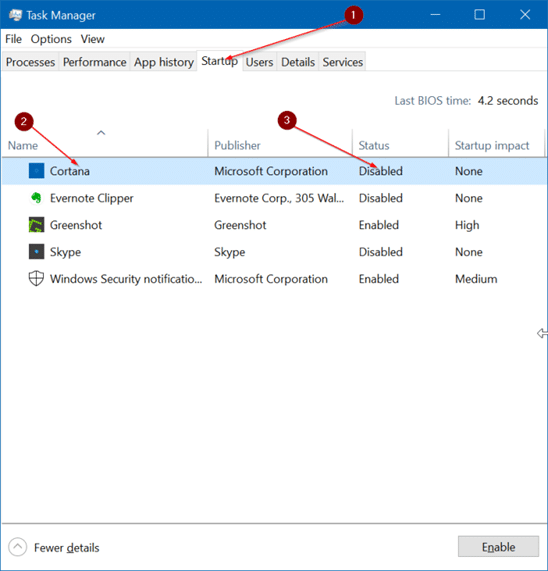Click Windows Security's Microsoft Corporation publisher cell
The height and width of the screenshot is (571, 548).
271,279
